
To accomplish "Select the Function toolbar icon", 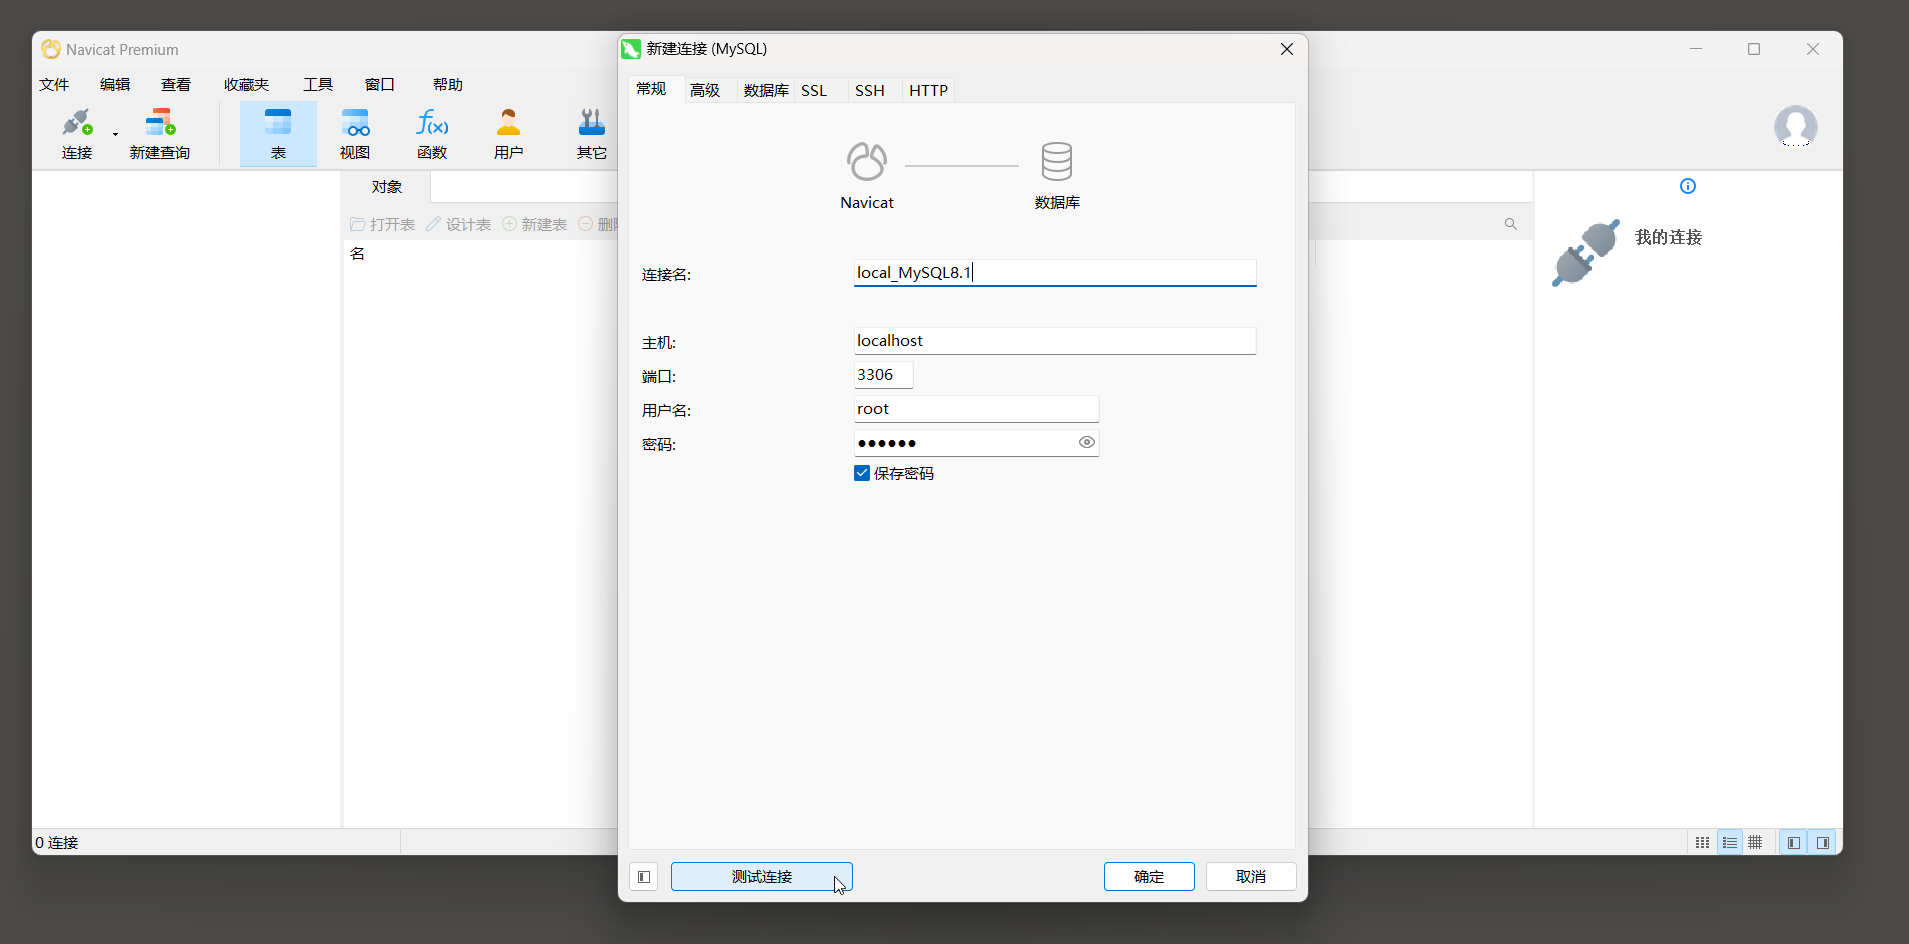I will pyautogui.click(x=432, y=134).
